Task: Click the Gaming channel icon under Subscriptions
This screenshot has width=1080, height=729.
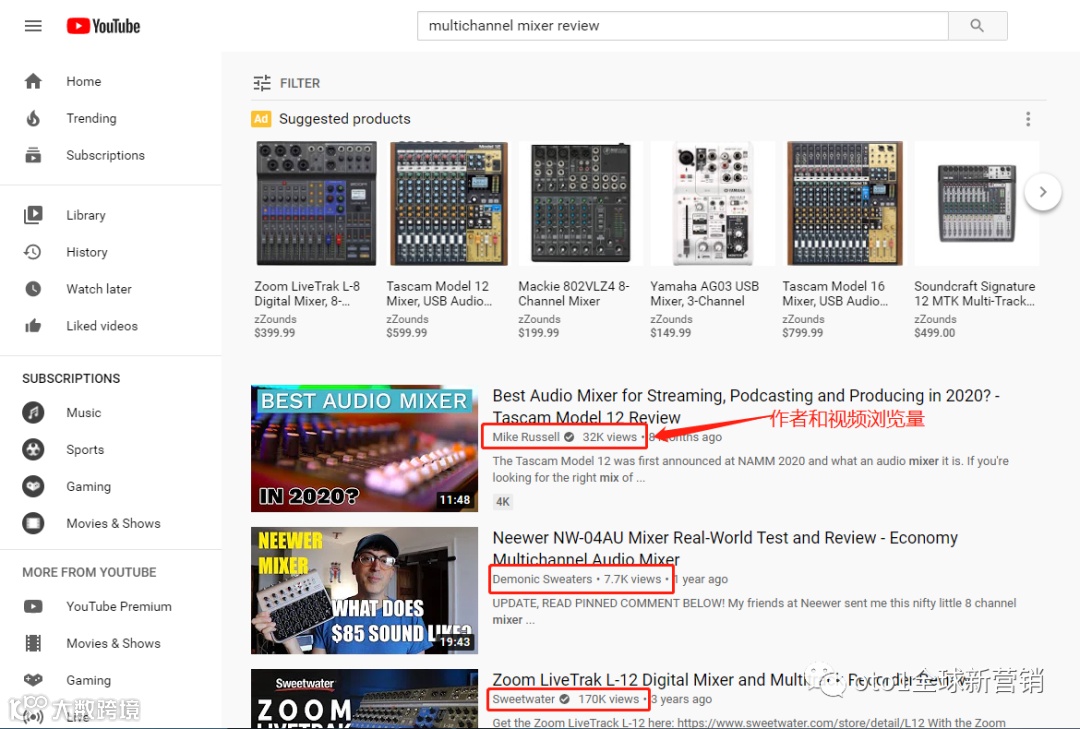Action: click(x=33, y=486)
